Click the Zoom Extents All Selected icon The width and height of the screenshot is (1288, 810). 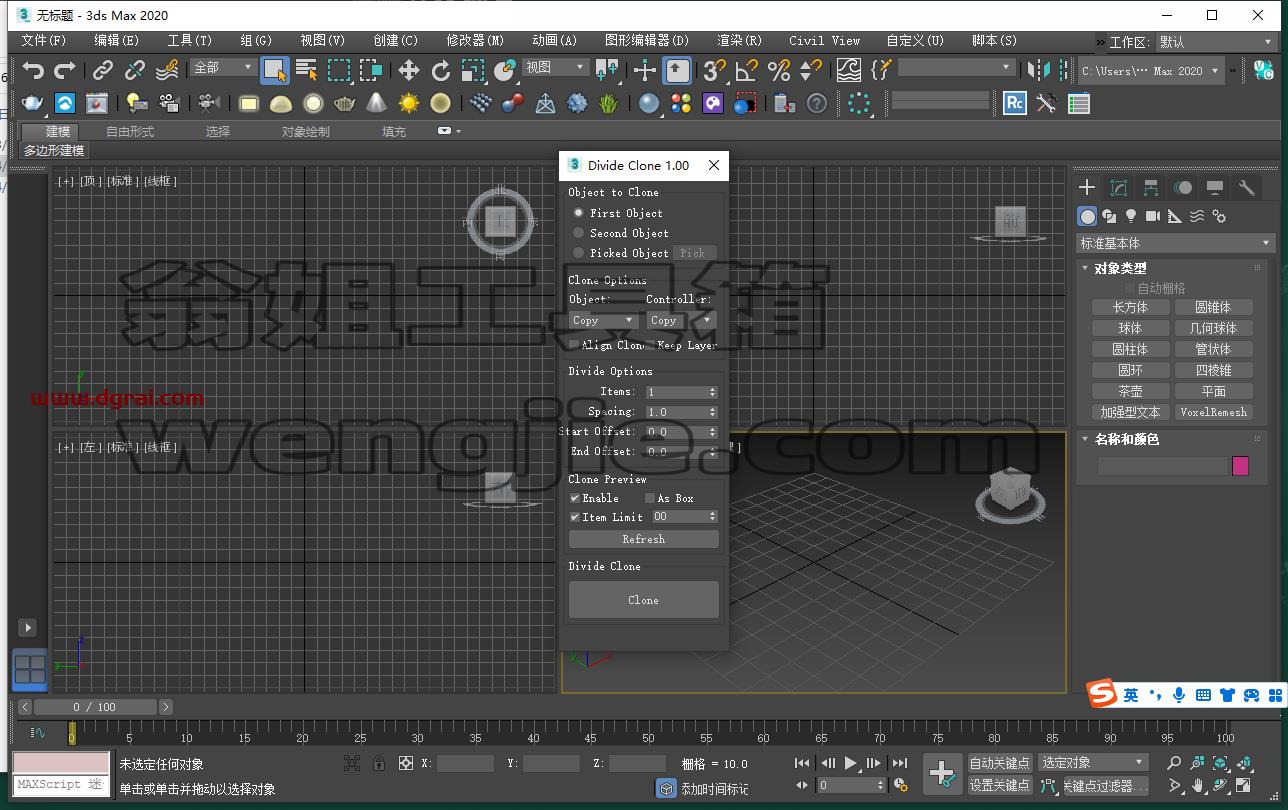1243,763
